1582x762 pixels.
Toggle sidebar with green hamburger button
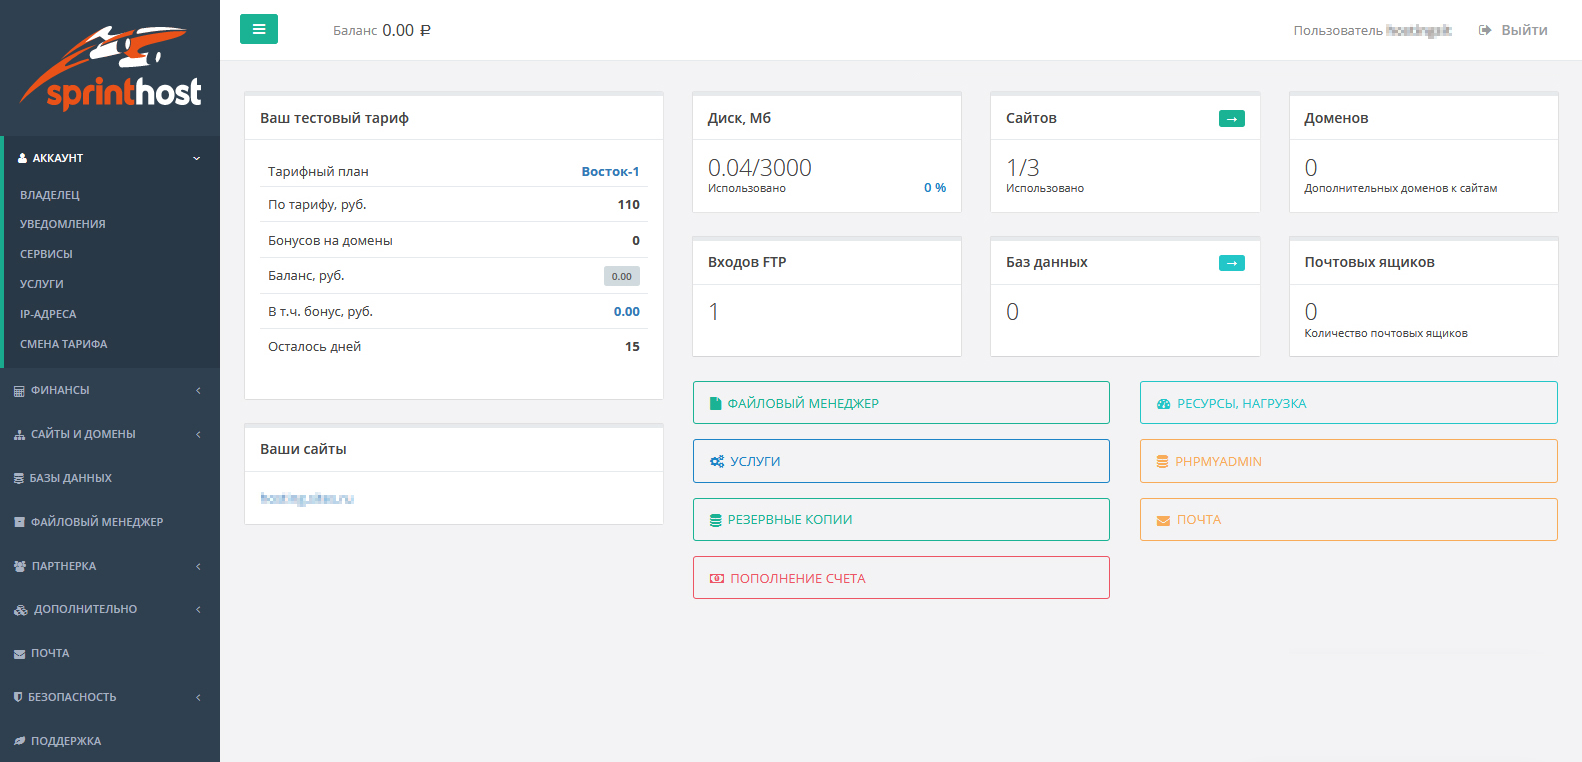pyautogui.click(x=258, y=29)
